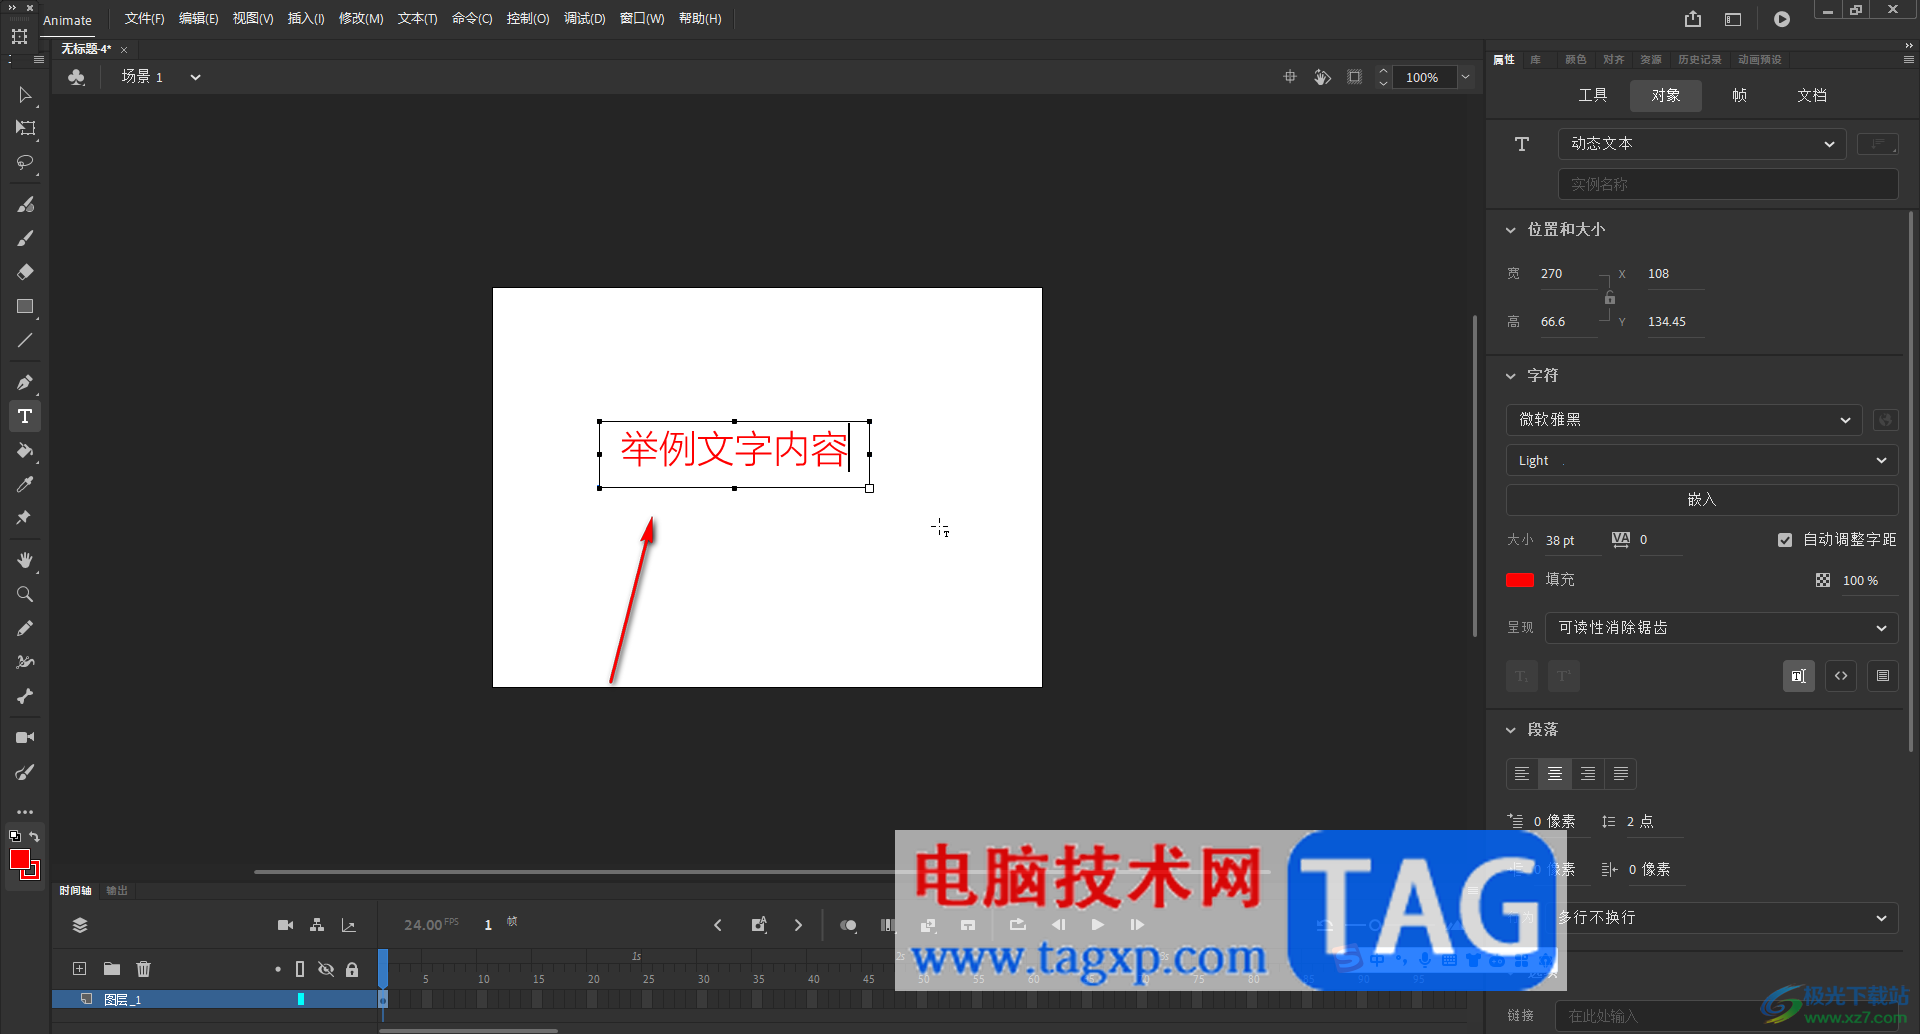Click the new layer icon
This screenshot has height=1034, width=1920.
pyautogui.click(x=79, y=968)
